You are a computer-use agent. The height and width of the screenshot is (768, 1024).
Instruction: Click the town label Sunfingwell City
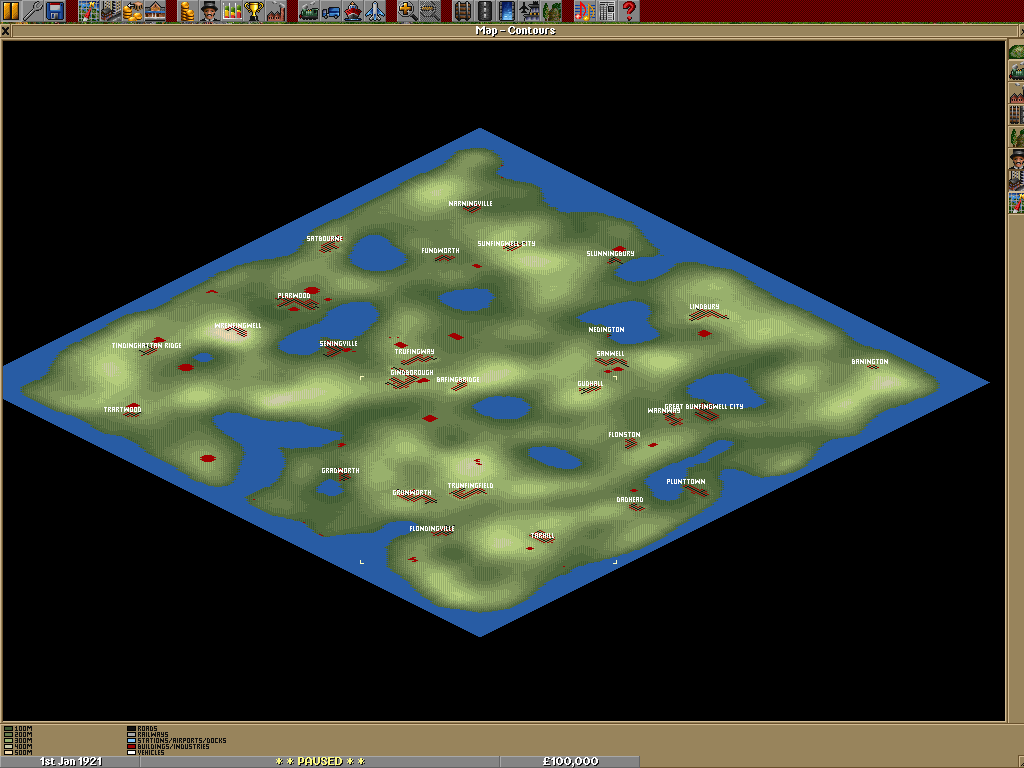click(x=506, y=244)
